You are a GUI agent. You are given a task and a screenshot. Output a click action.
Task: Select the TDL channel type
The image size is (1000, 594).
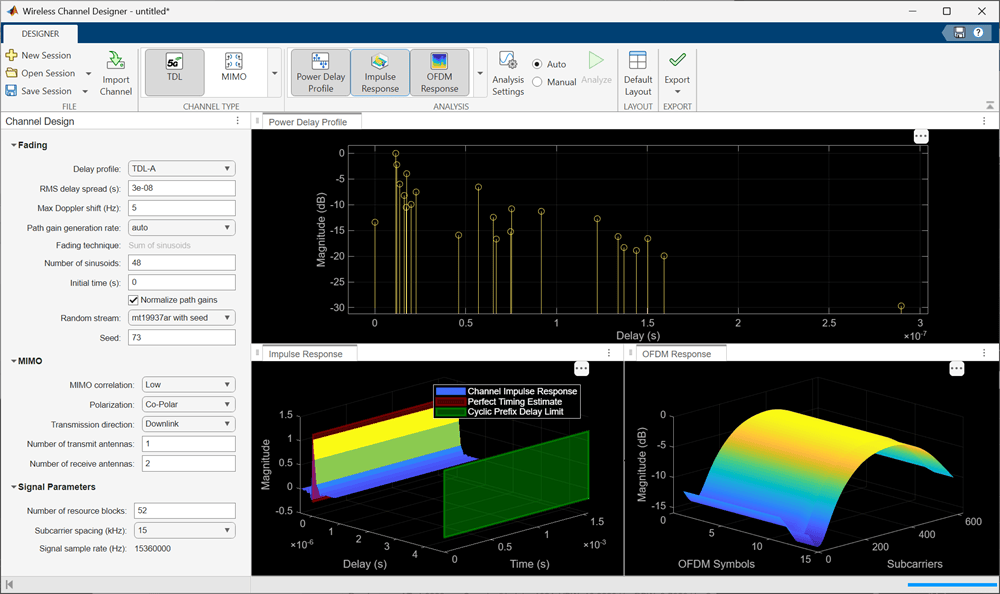[x=175, y=72]
